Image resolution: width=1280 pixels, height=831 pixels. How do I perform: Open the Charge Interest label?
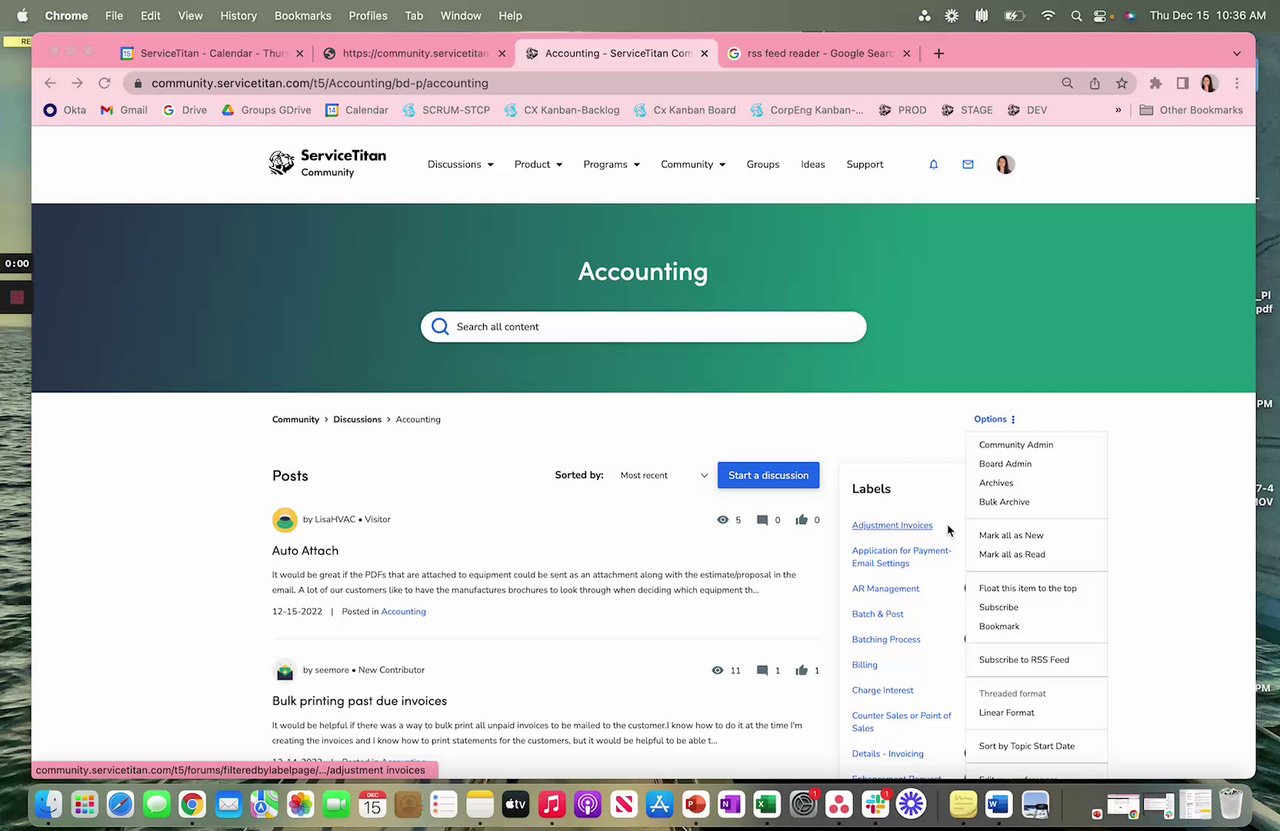[x=882, y=690]
